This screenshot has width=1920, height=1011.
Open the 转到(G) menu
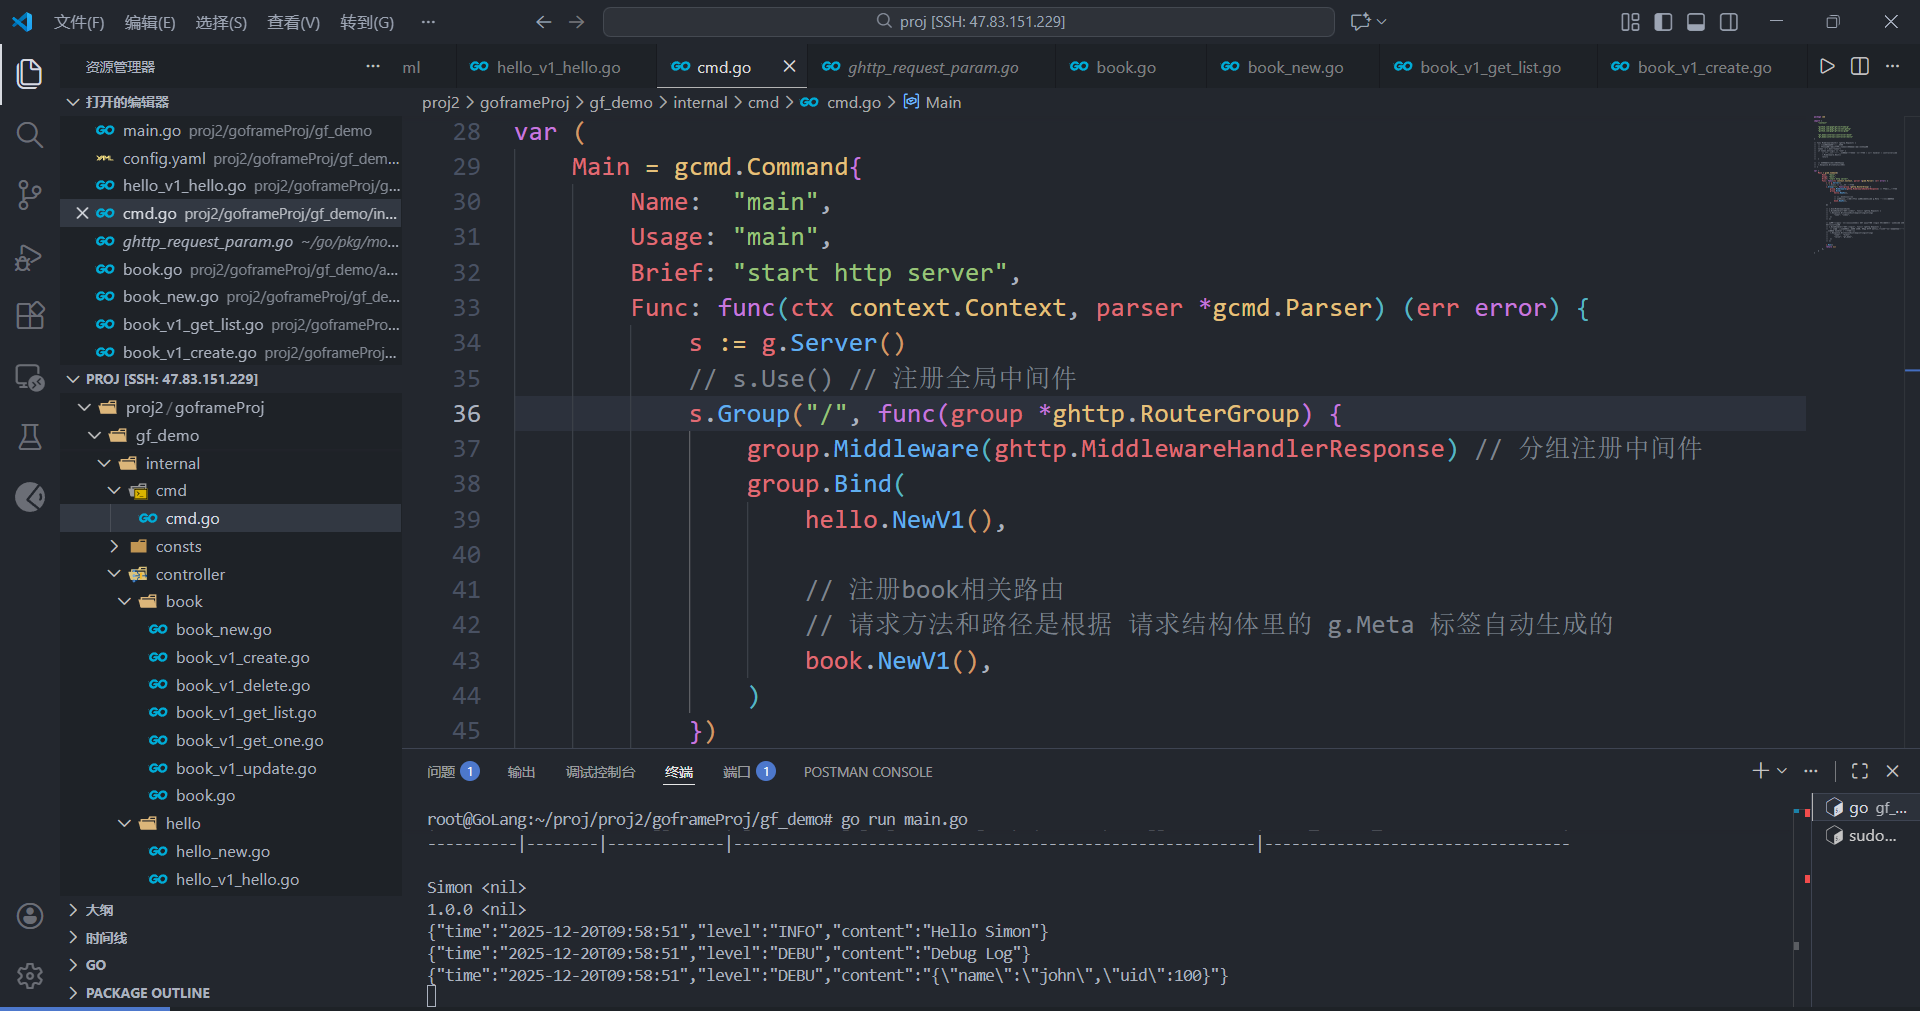point(367,22)
